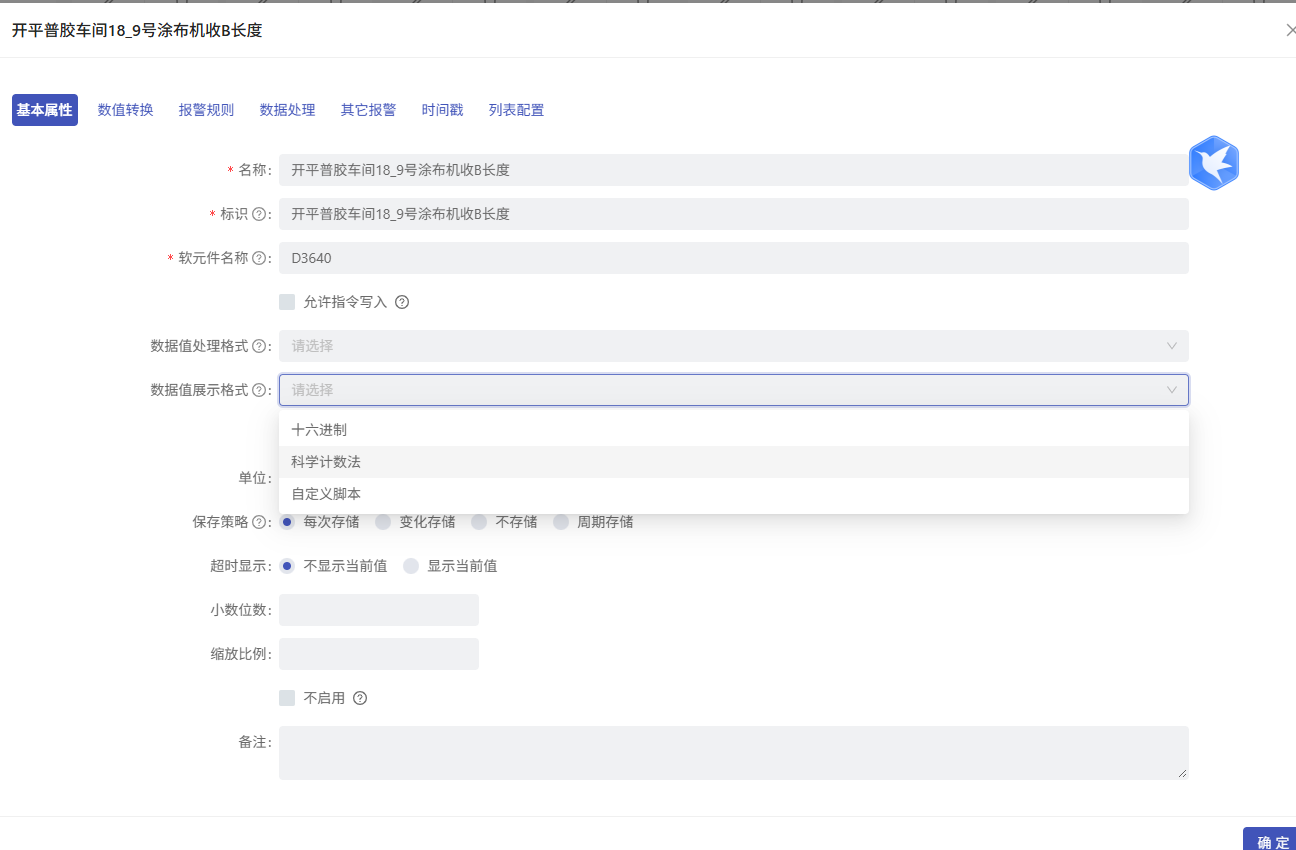Click the 名称 input field
Image resolution: width=1296 pixels, height=850 pixels.
point(734,170)
